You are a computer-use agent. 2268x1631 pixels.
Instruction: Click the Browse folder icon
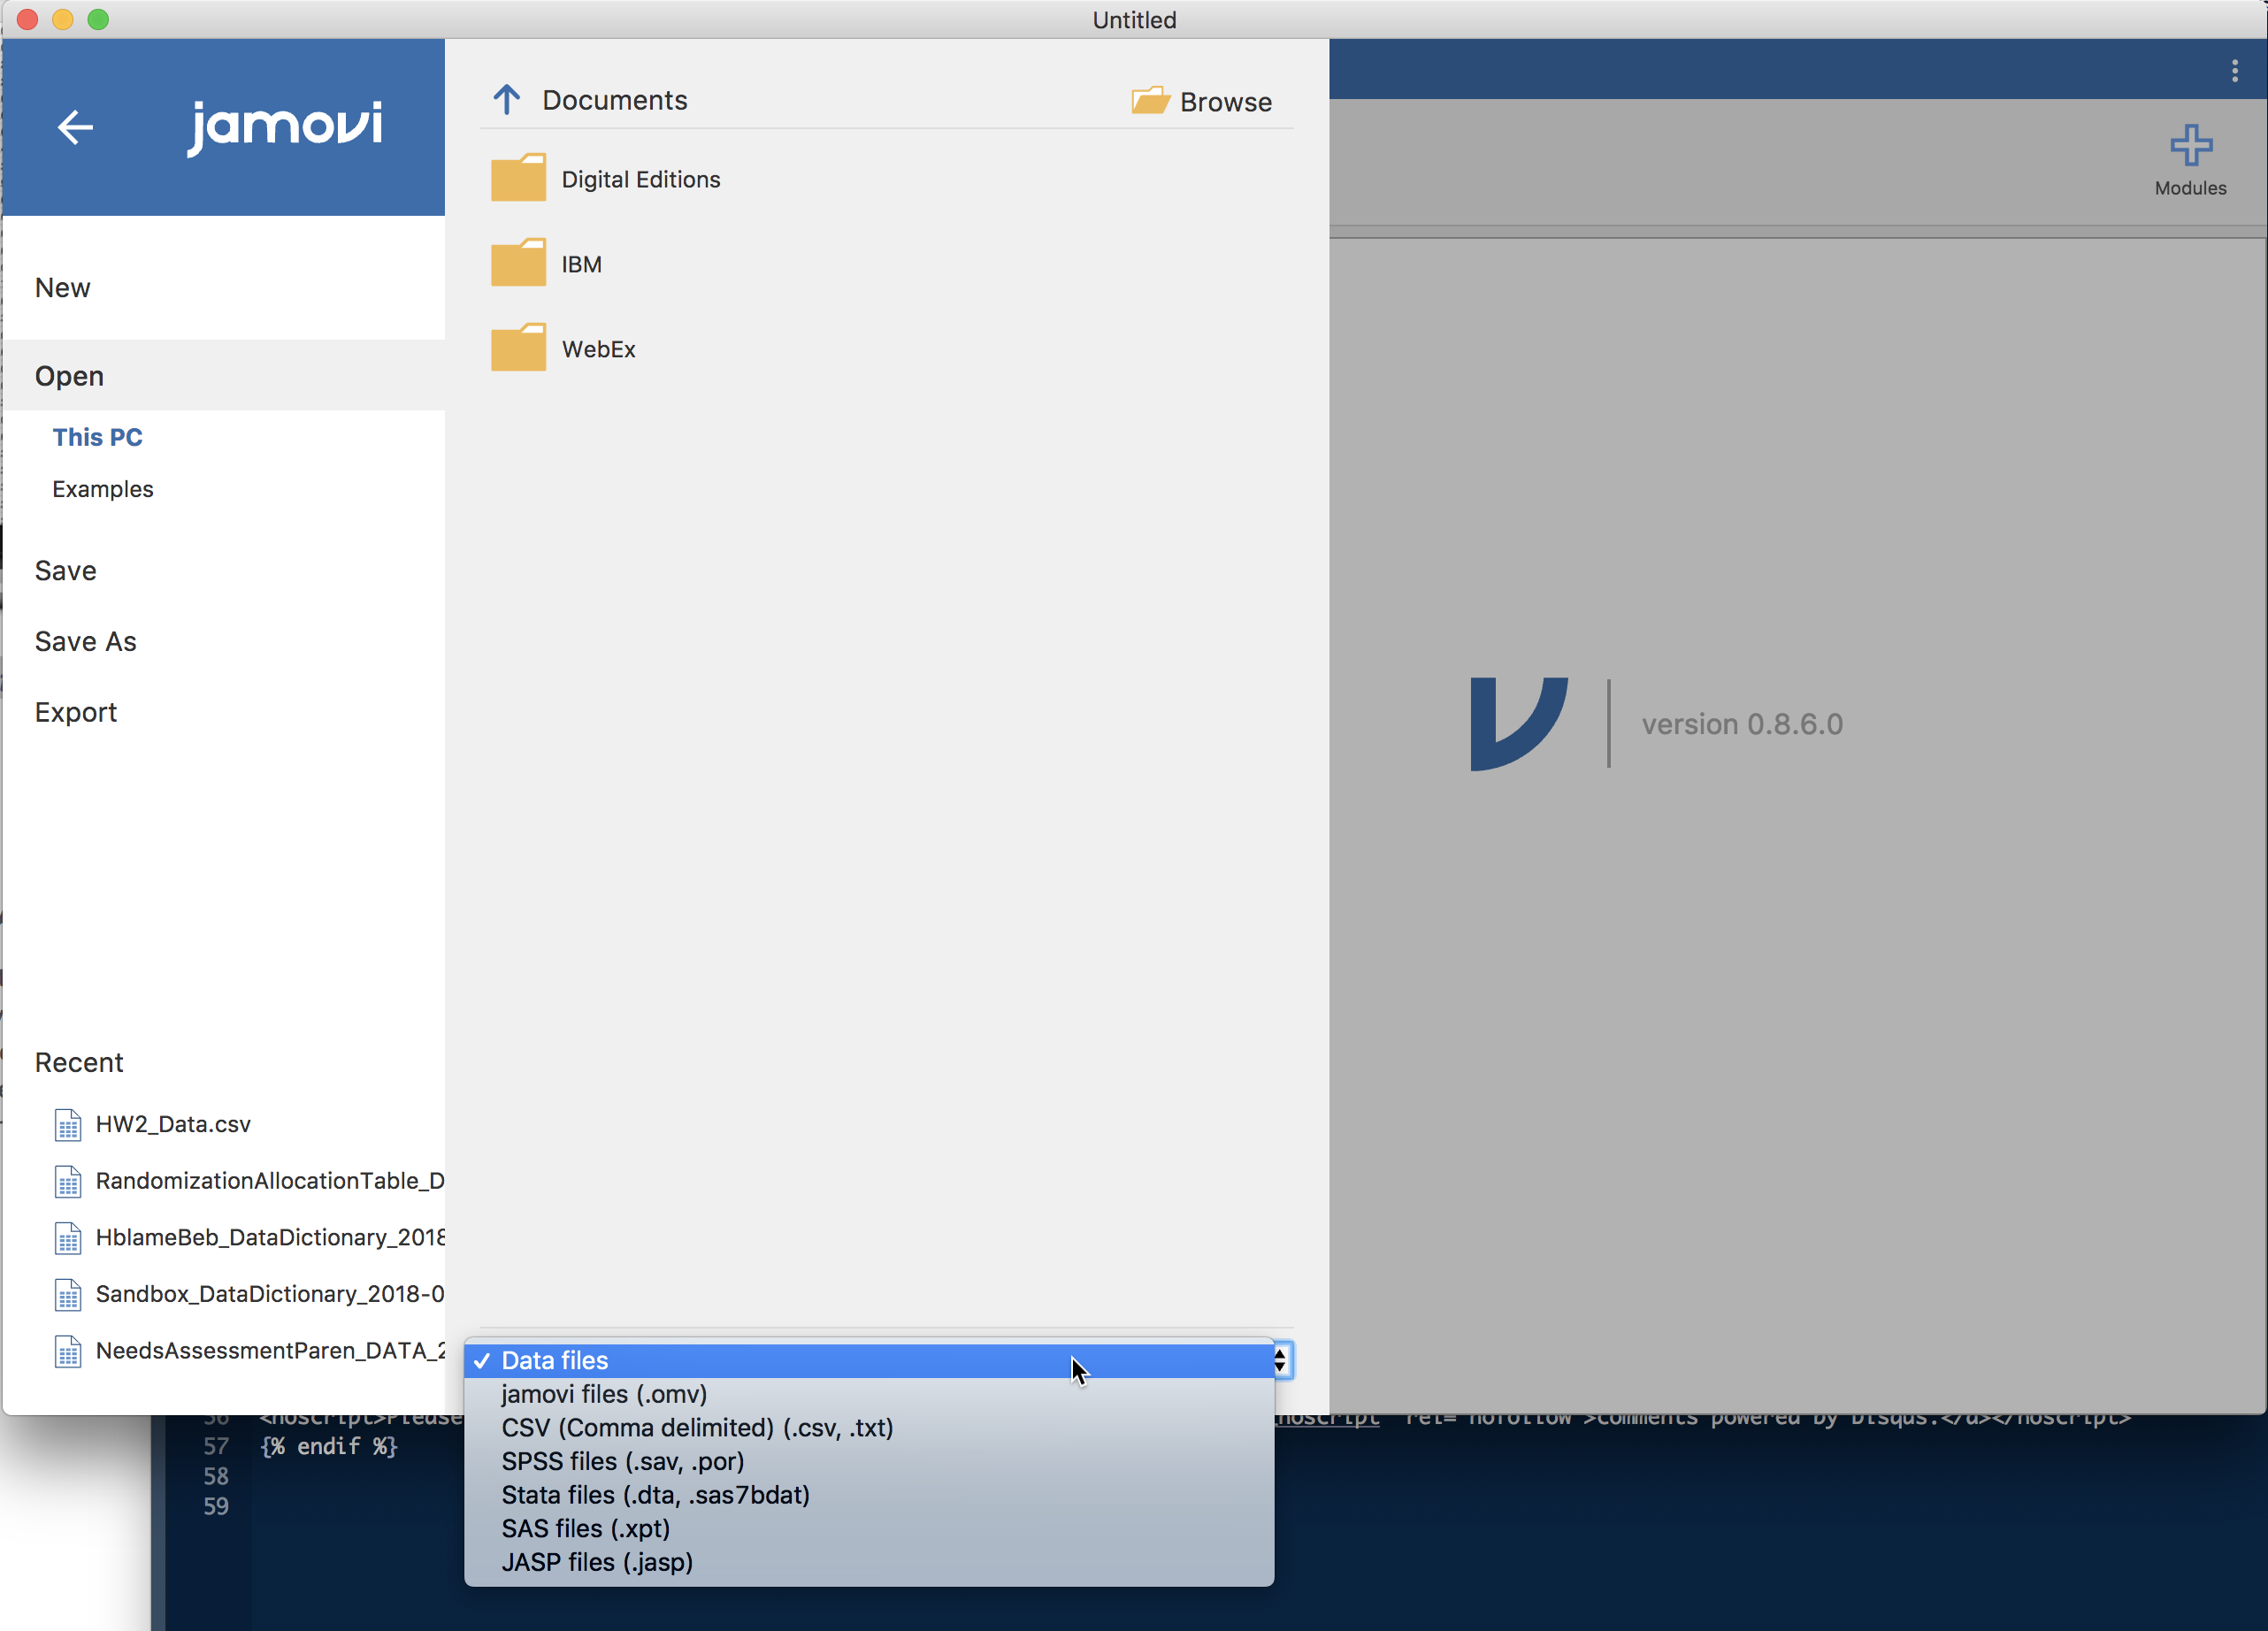[x=1146, y=99]
